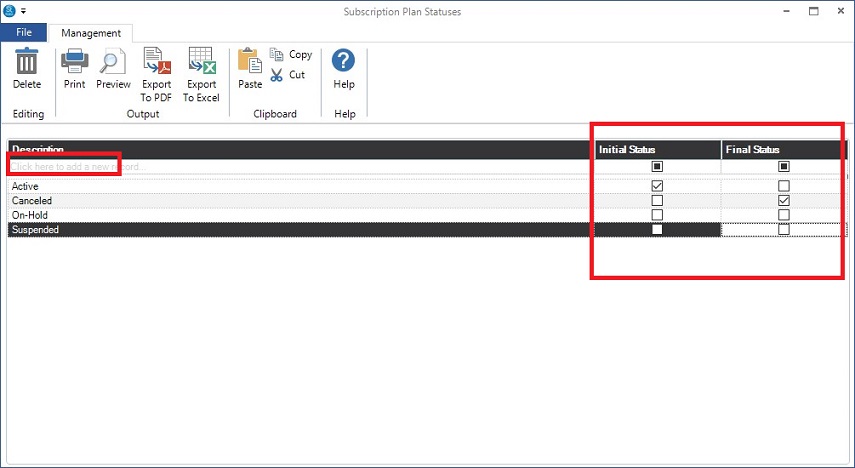Click the Copy icon in Clipboard group
The height and width of the screenshot is (468, 855).
(x=278, y=55)
